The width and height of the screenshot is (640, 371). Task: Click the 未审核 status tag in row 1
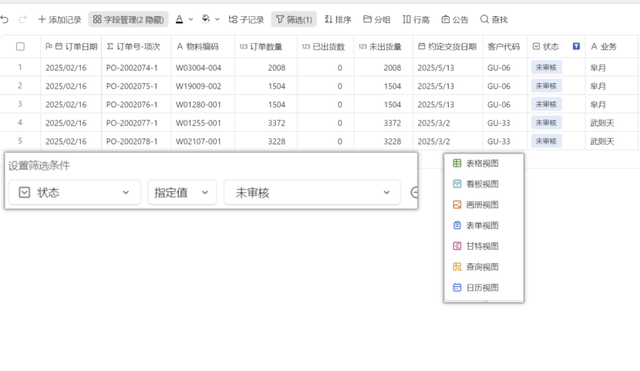tap(546, 67)
